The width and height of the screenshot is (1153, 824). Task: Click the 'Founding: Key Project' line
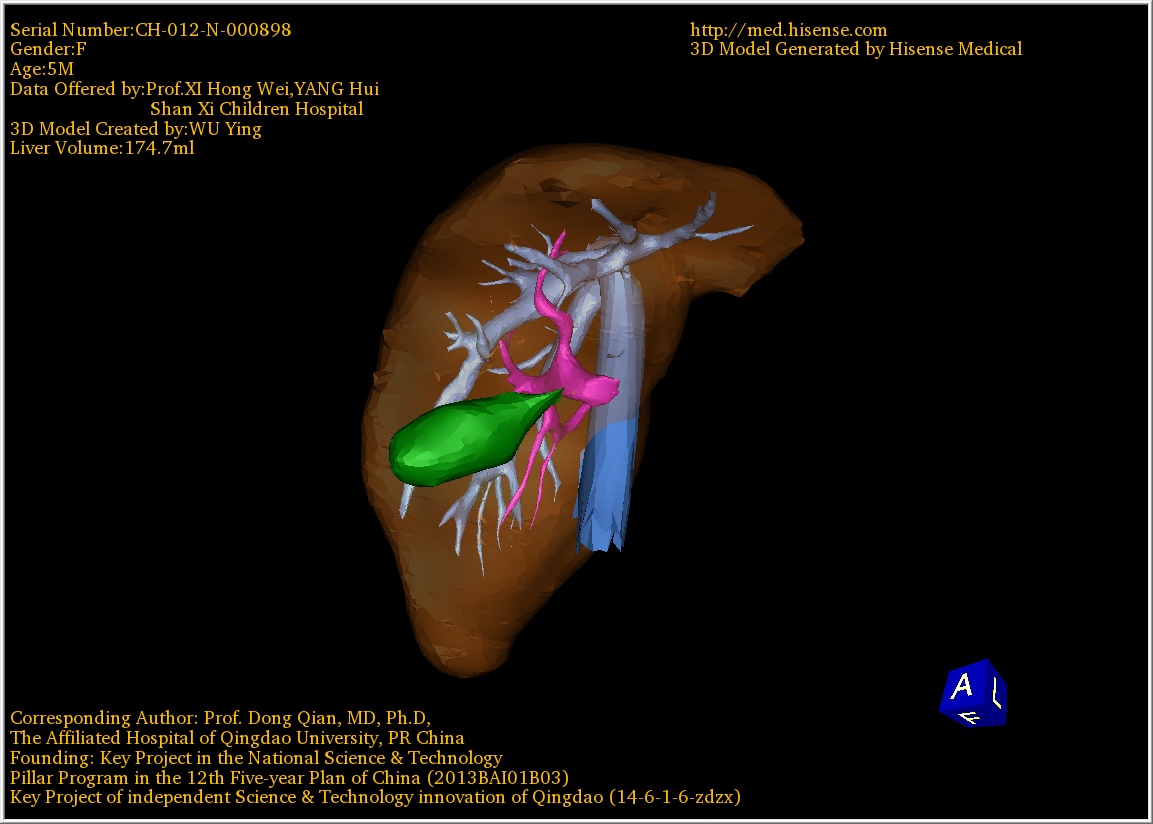pos(257,758)
